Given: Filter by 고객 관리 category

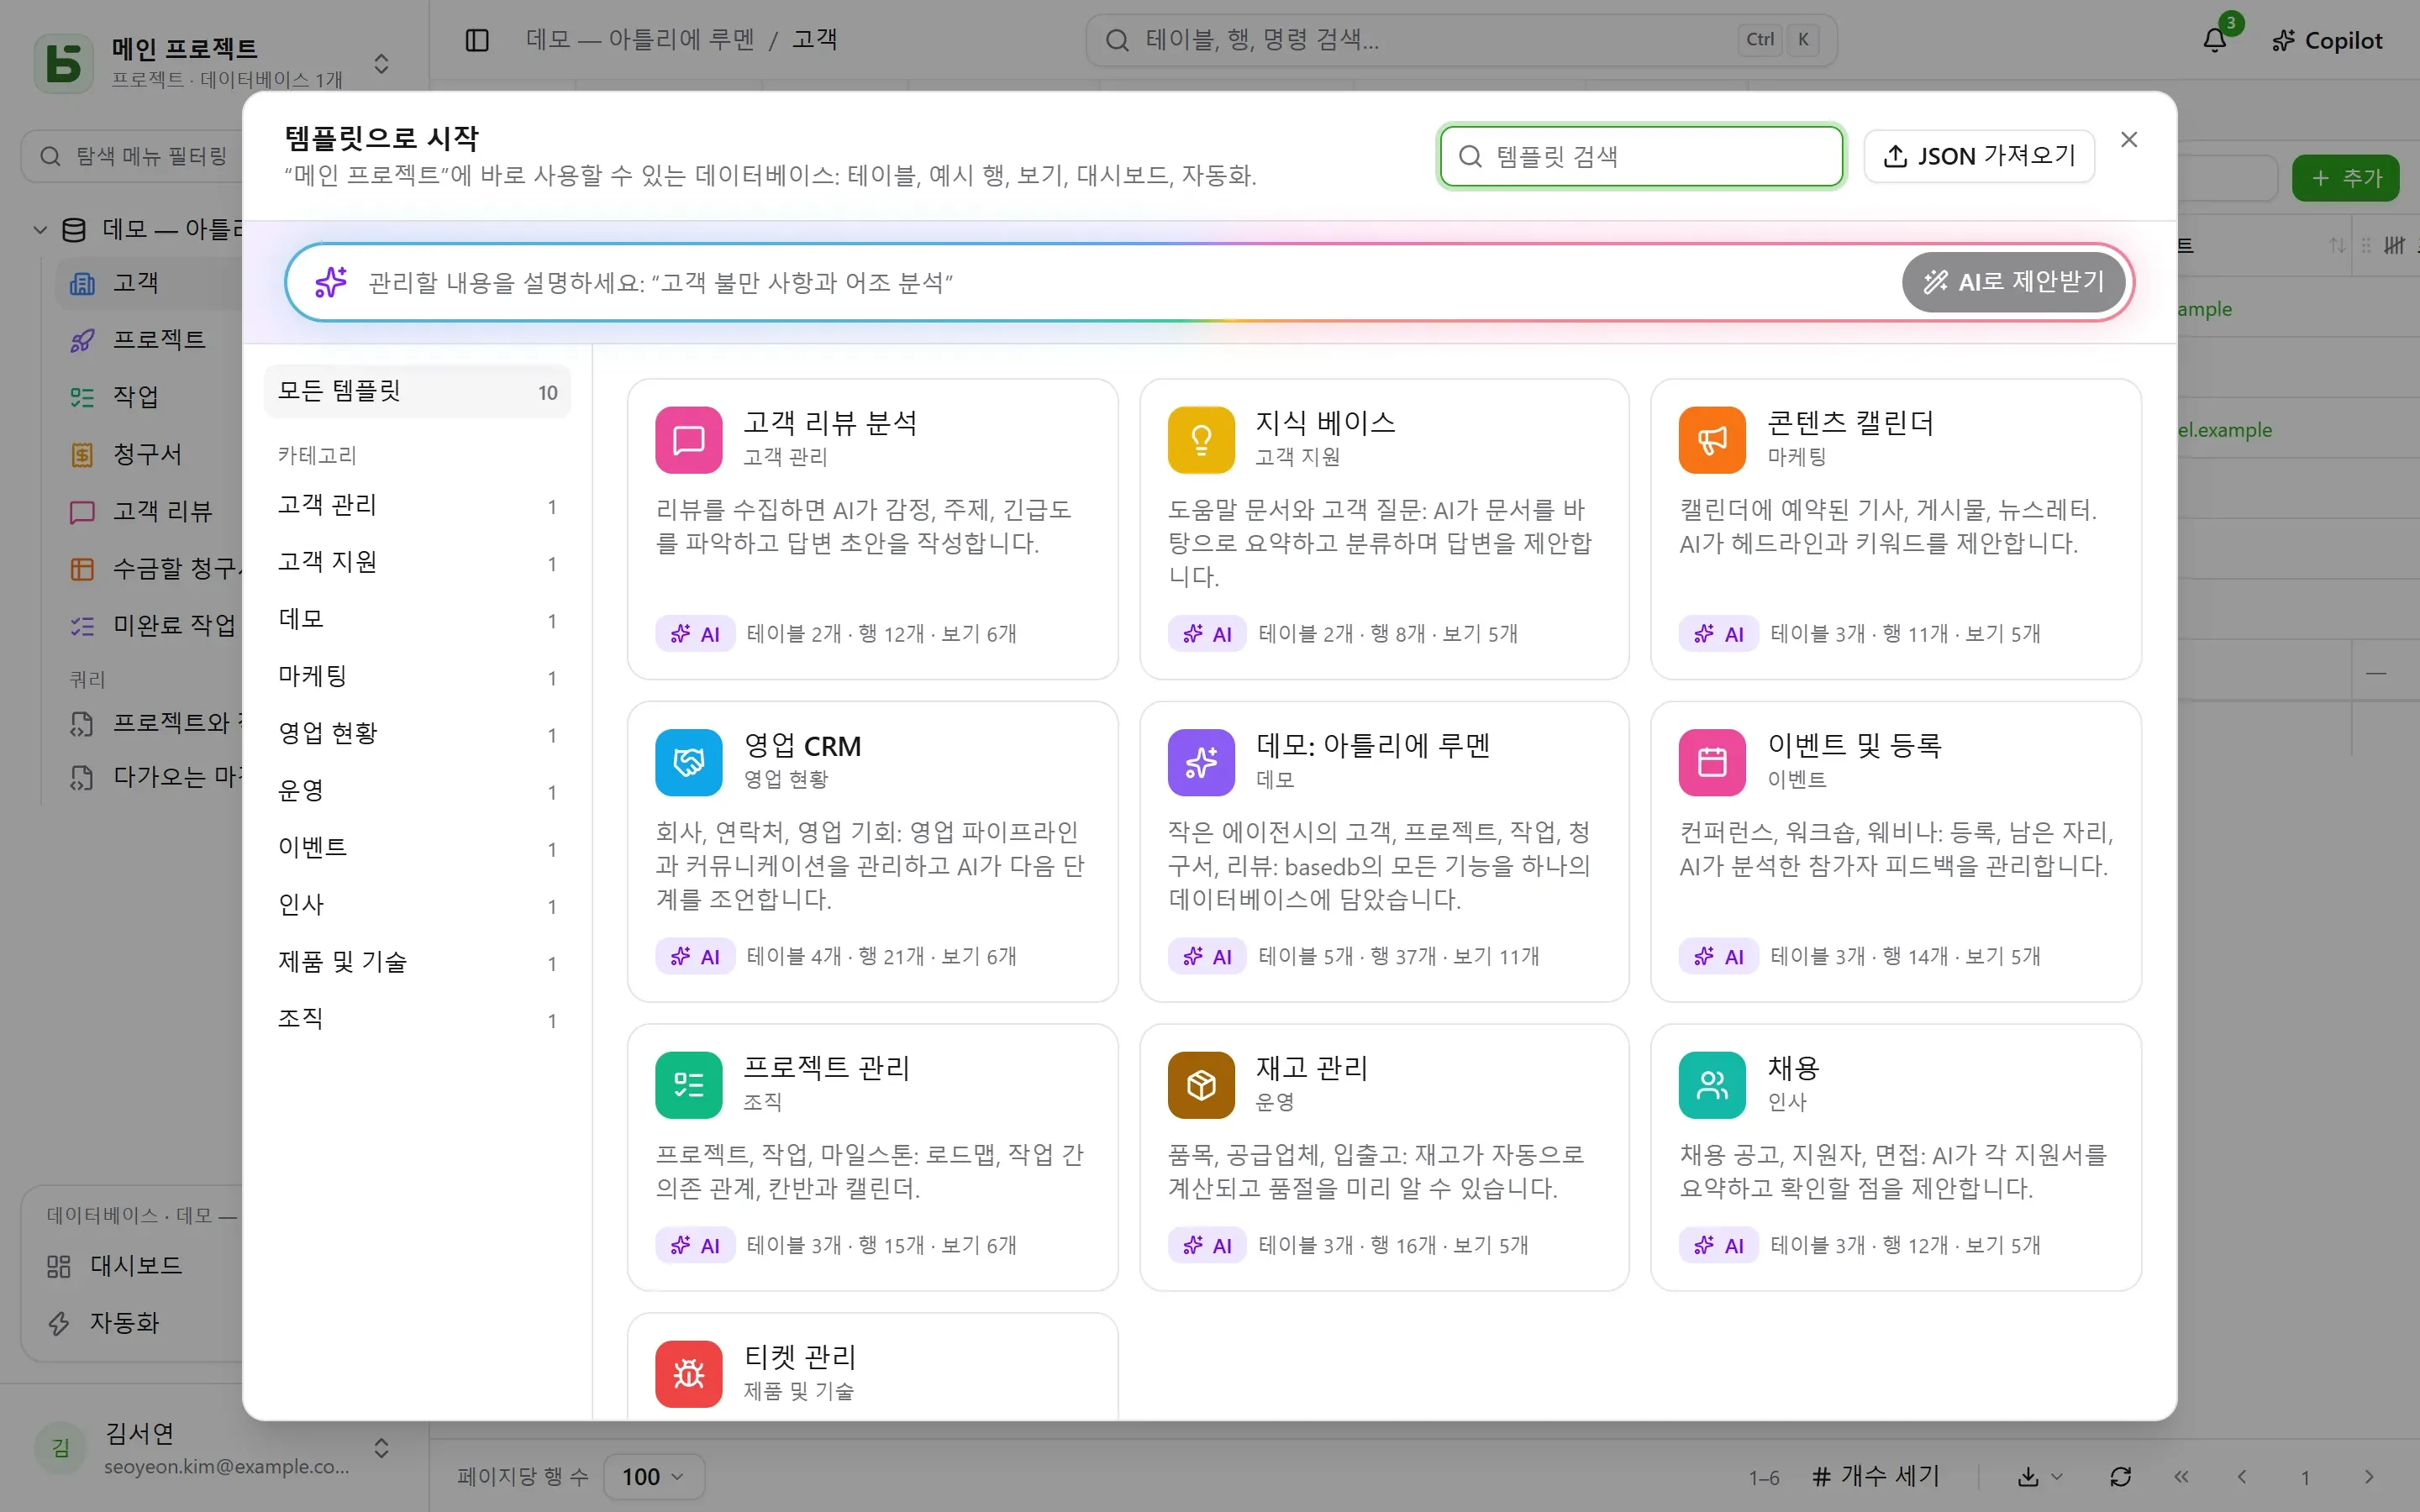Looking at the screenshot, I should coord(417,506).
